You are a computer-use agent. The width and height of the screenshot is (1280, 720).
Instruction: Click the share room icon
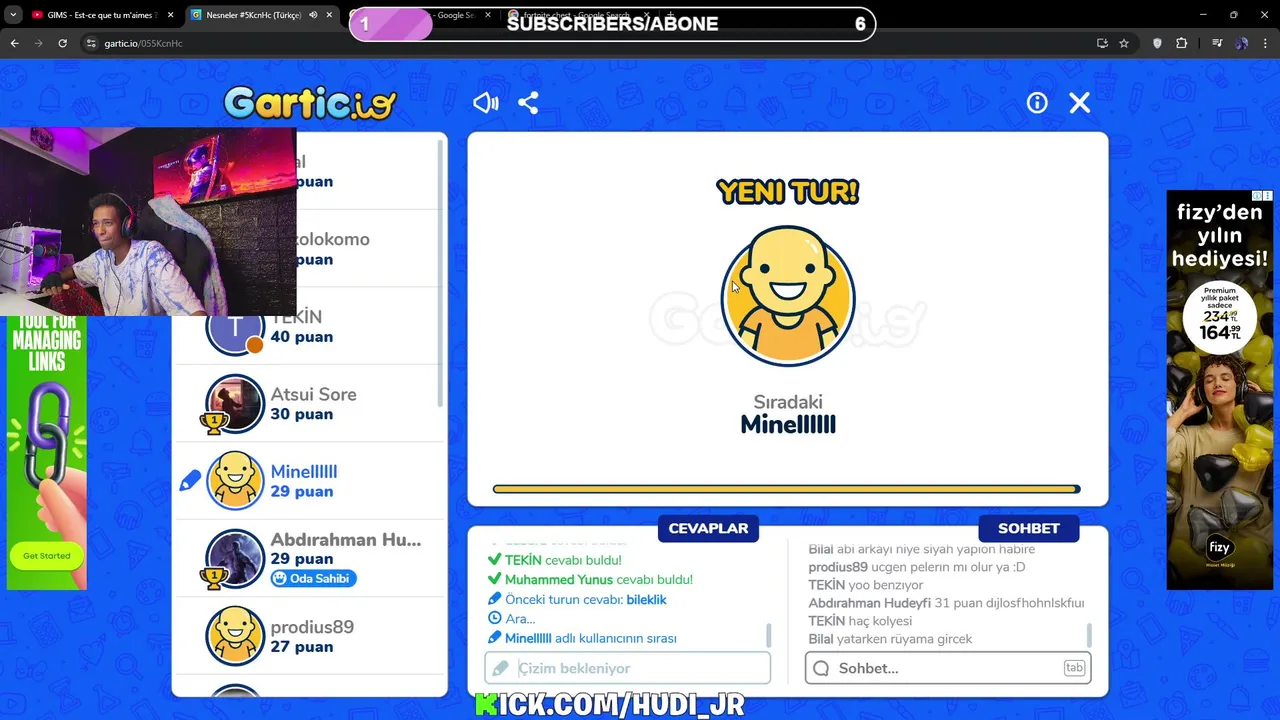pyautogui.click(x=528, y=103)
